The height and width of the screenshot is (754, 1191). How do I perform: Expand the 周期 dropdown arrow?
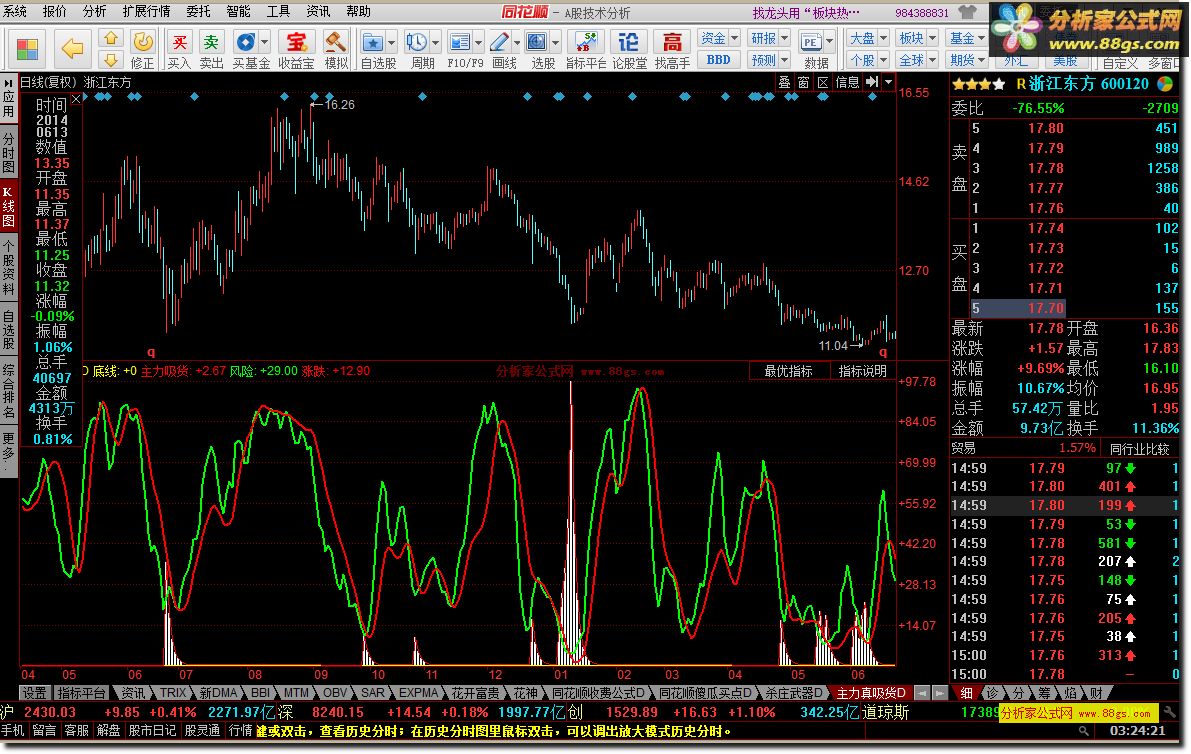tap(435, 42)
